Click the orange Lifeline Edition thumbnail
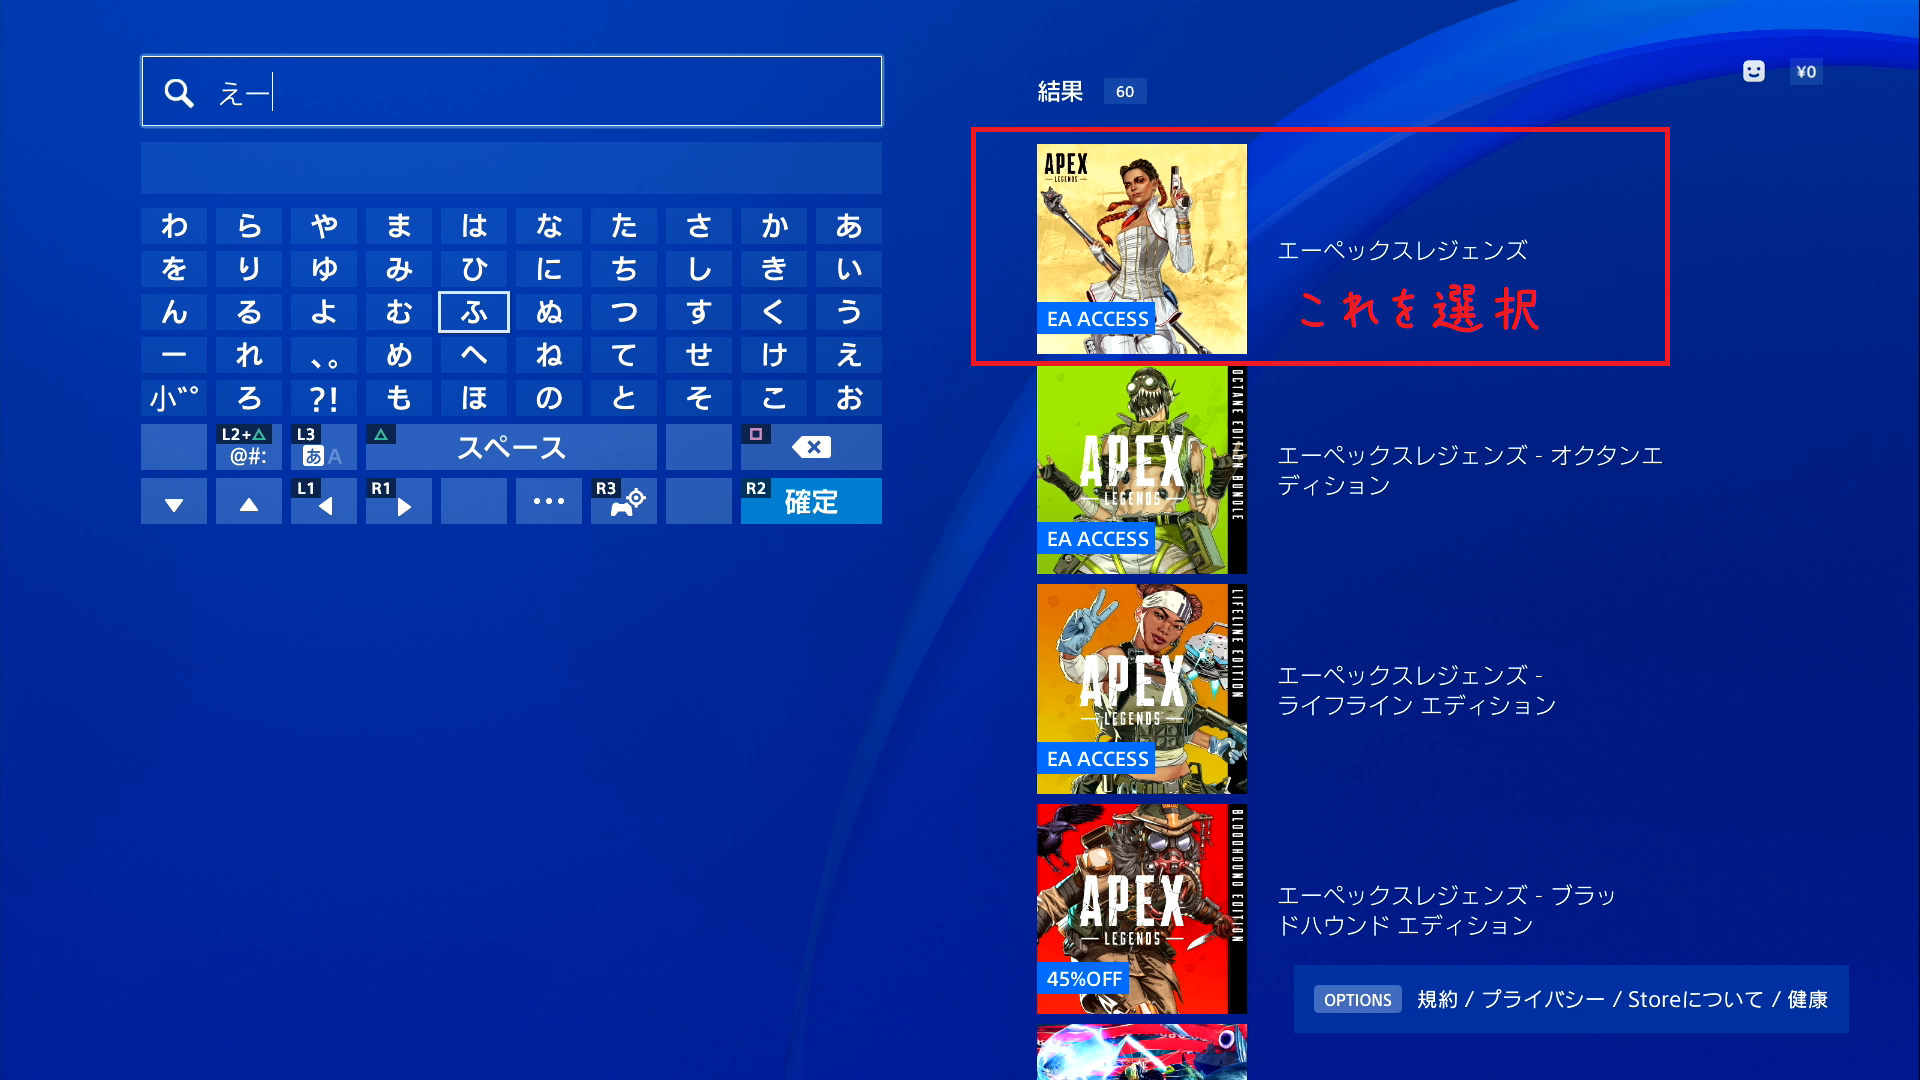 (1142, 689)
